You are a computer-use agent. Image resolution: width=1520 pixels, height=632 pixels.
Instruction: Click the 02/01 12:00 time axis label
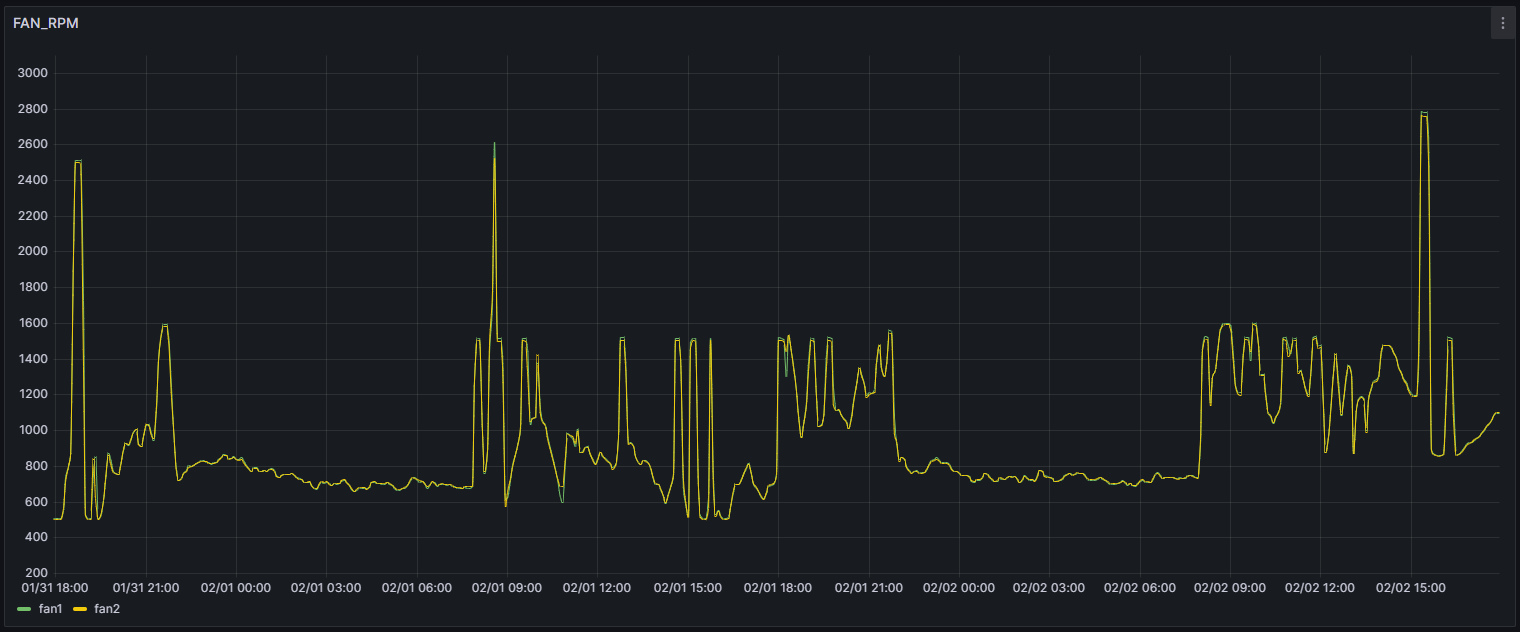(x=597, y=588)
